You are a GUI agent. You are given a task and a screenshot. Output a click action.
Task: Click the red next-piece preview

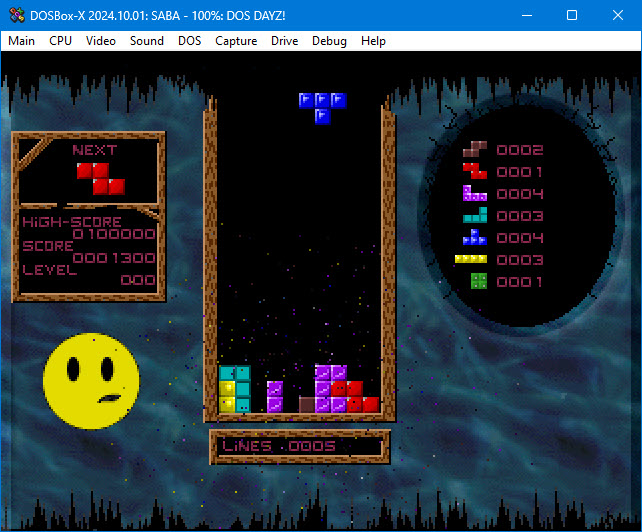[x=101, y=179]
